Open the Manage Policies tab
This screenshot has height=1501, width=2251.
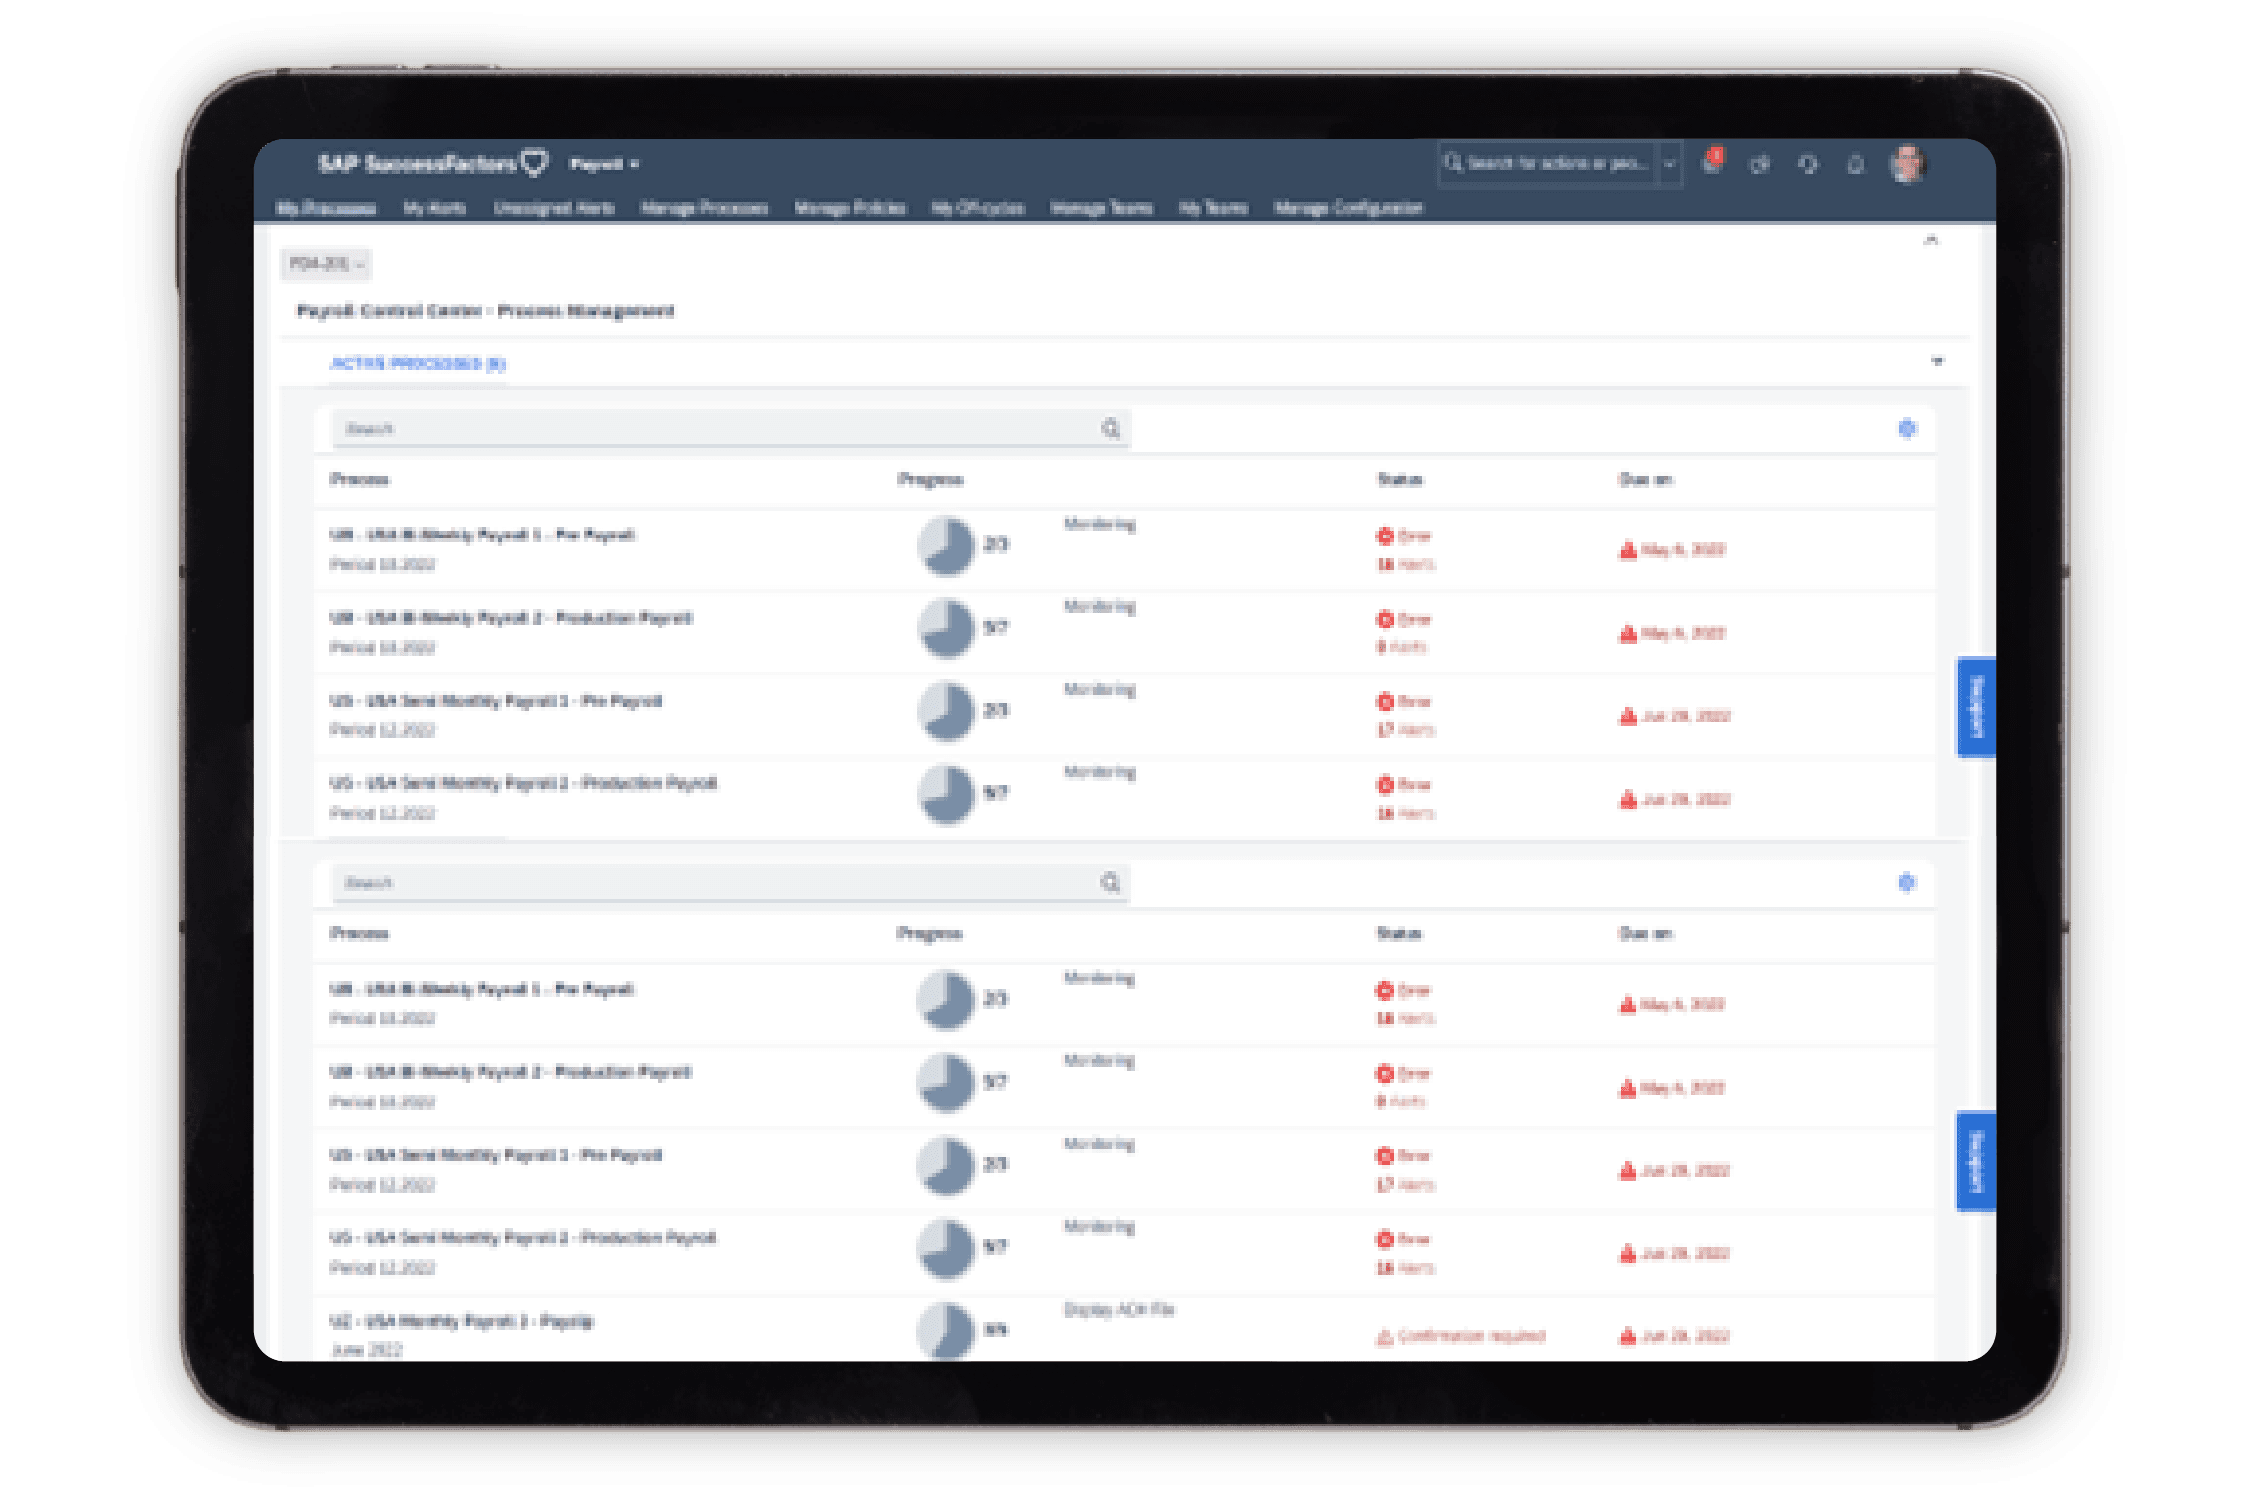pos(849,208)
